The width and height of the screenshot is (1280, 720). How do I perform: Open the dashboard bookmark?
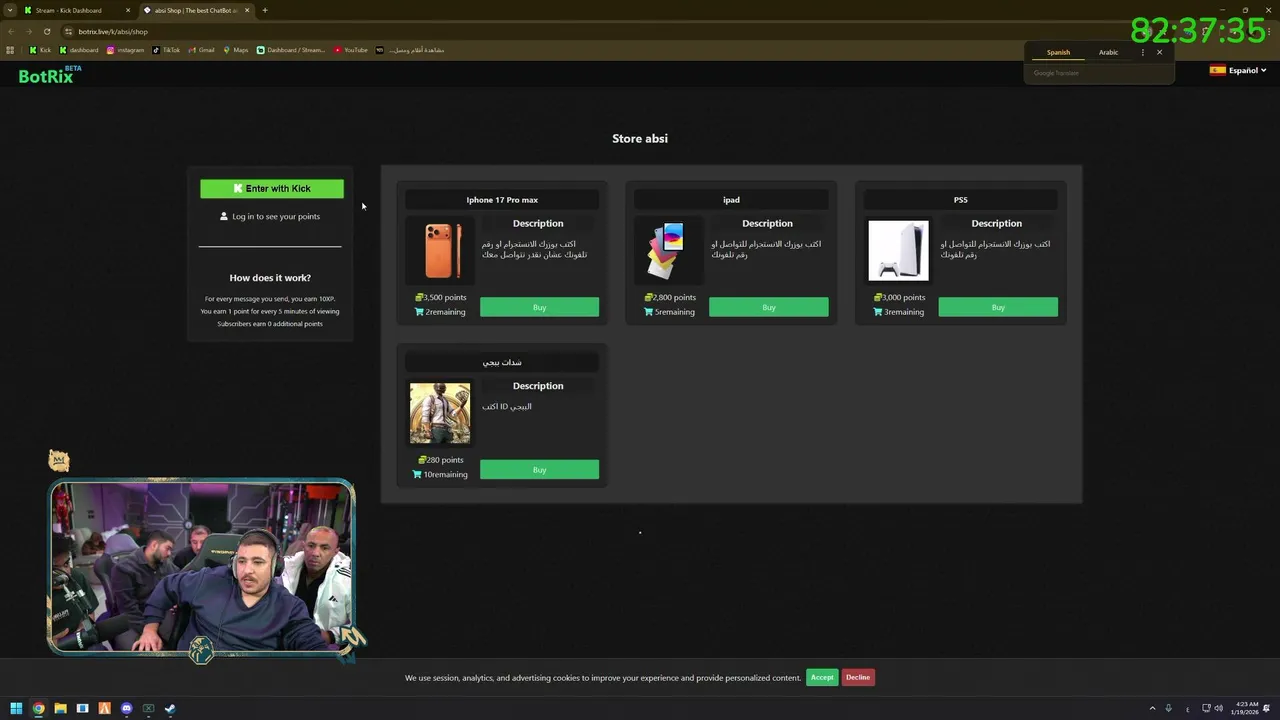(79, 50)
